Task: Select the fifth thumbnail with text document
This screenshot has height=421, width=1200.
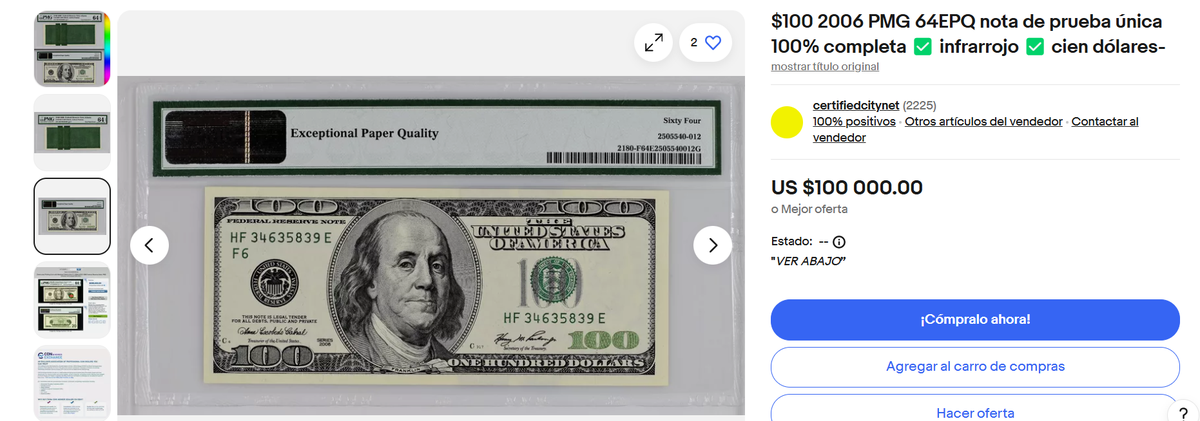Action: (72, 383)
